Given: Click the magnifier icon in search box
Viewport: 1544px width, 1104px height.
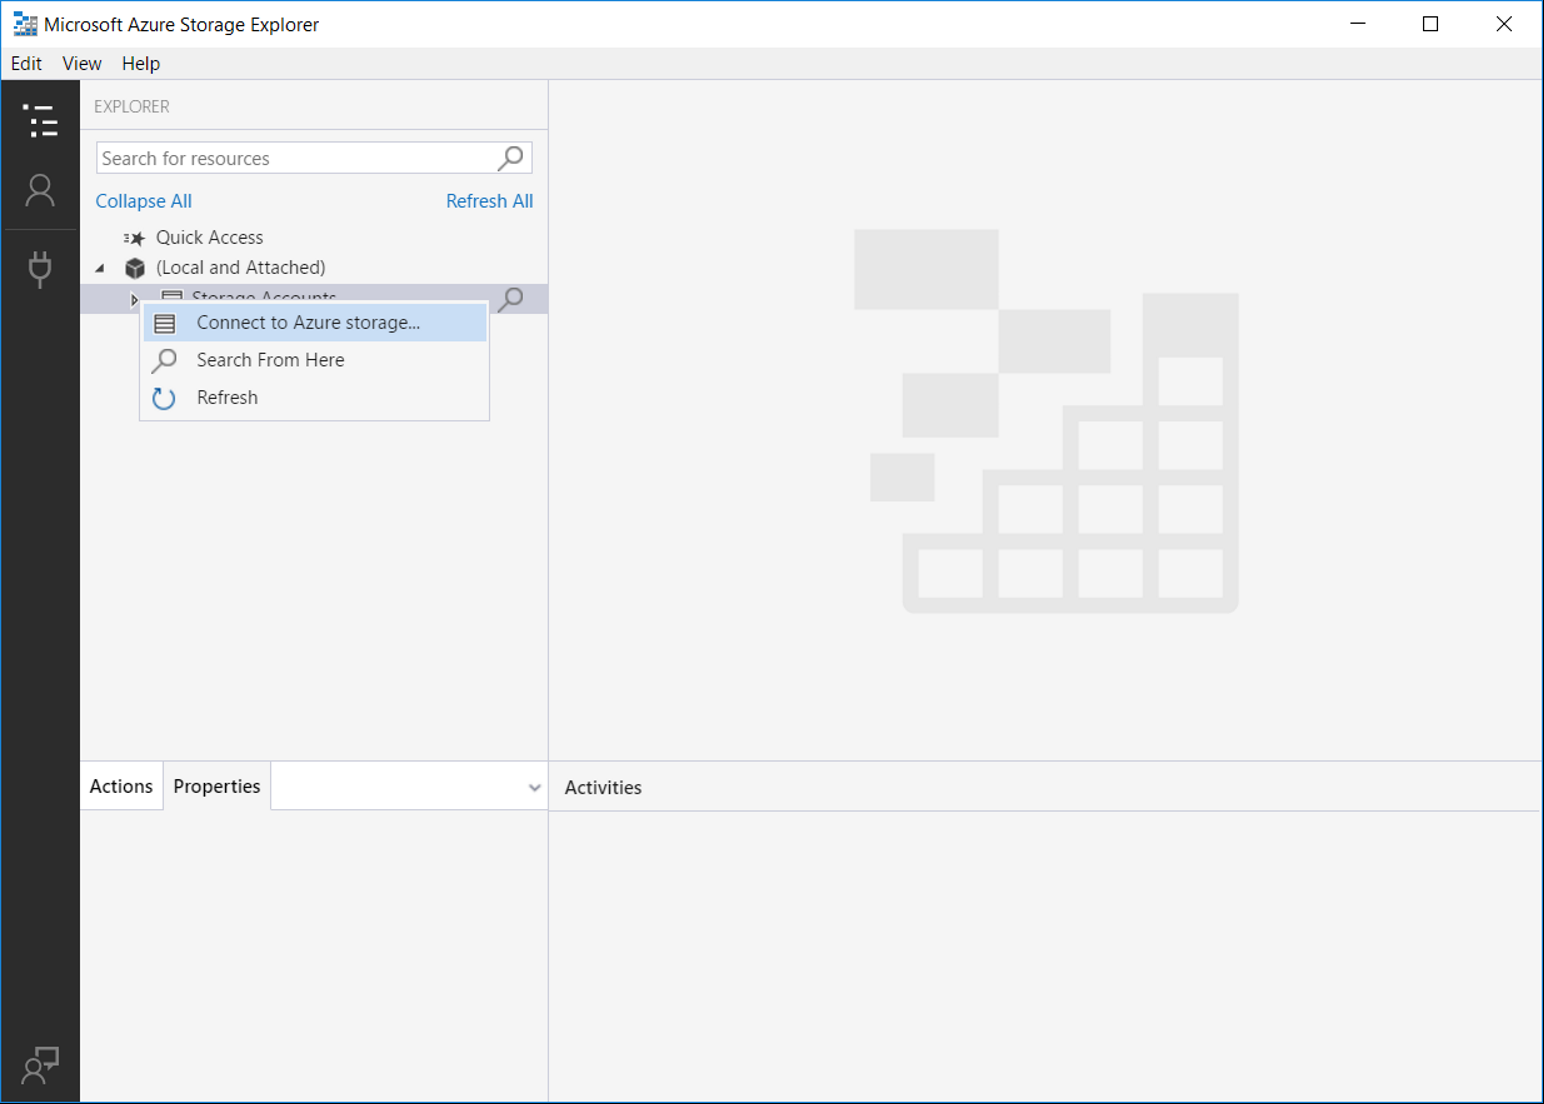Looking at the screenshot, I should (x=511, y=158).
